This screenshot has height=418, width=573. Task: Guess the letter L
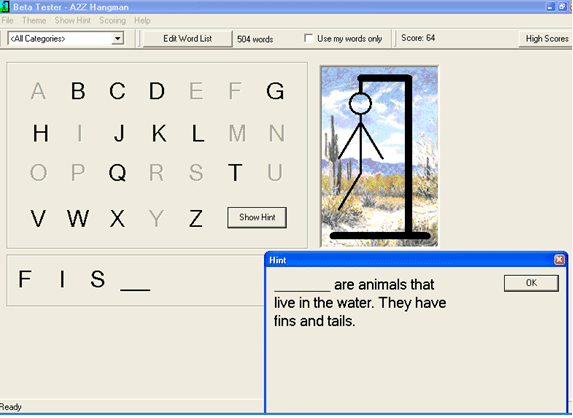coord(198,133)
